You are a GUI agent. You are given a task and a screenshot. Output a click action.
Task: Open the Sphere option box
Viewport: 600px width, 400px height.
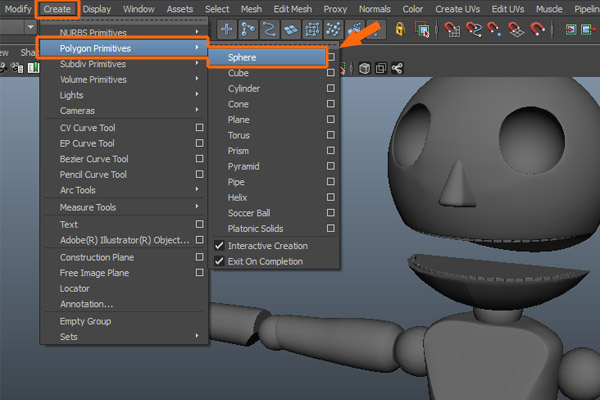331,57
